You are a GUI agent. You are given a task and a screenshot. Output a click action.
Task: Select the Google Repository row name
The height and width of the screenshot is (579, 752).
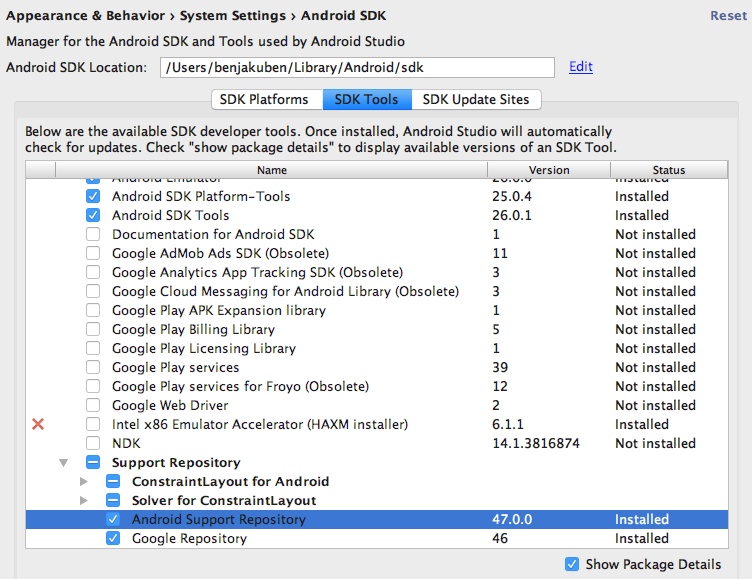(x=189, y=538)
